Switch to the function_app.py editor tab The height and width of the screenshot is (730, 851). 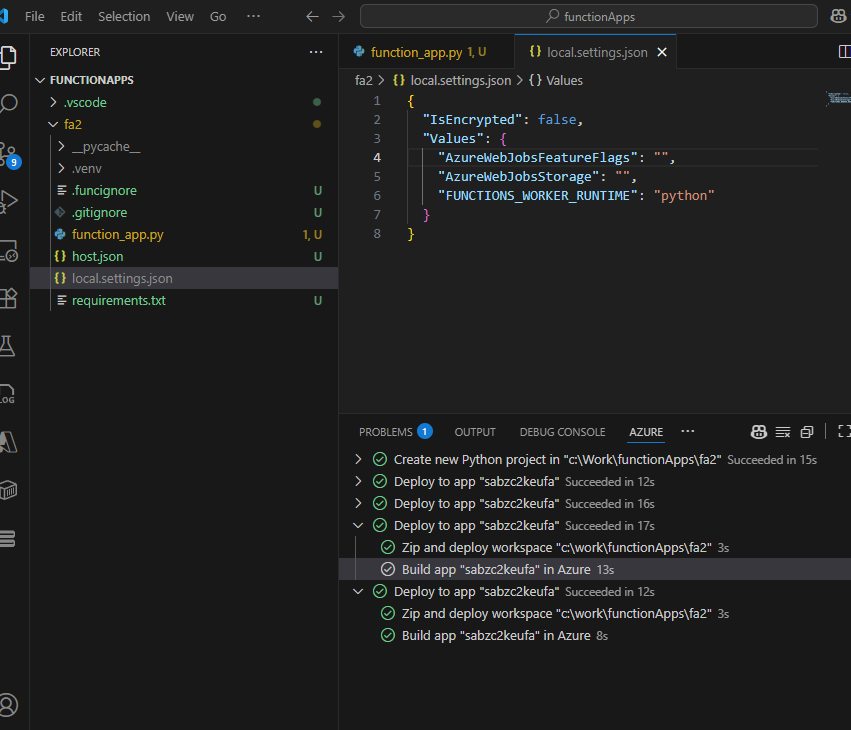point(427,52)
